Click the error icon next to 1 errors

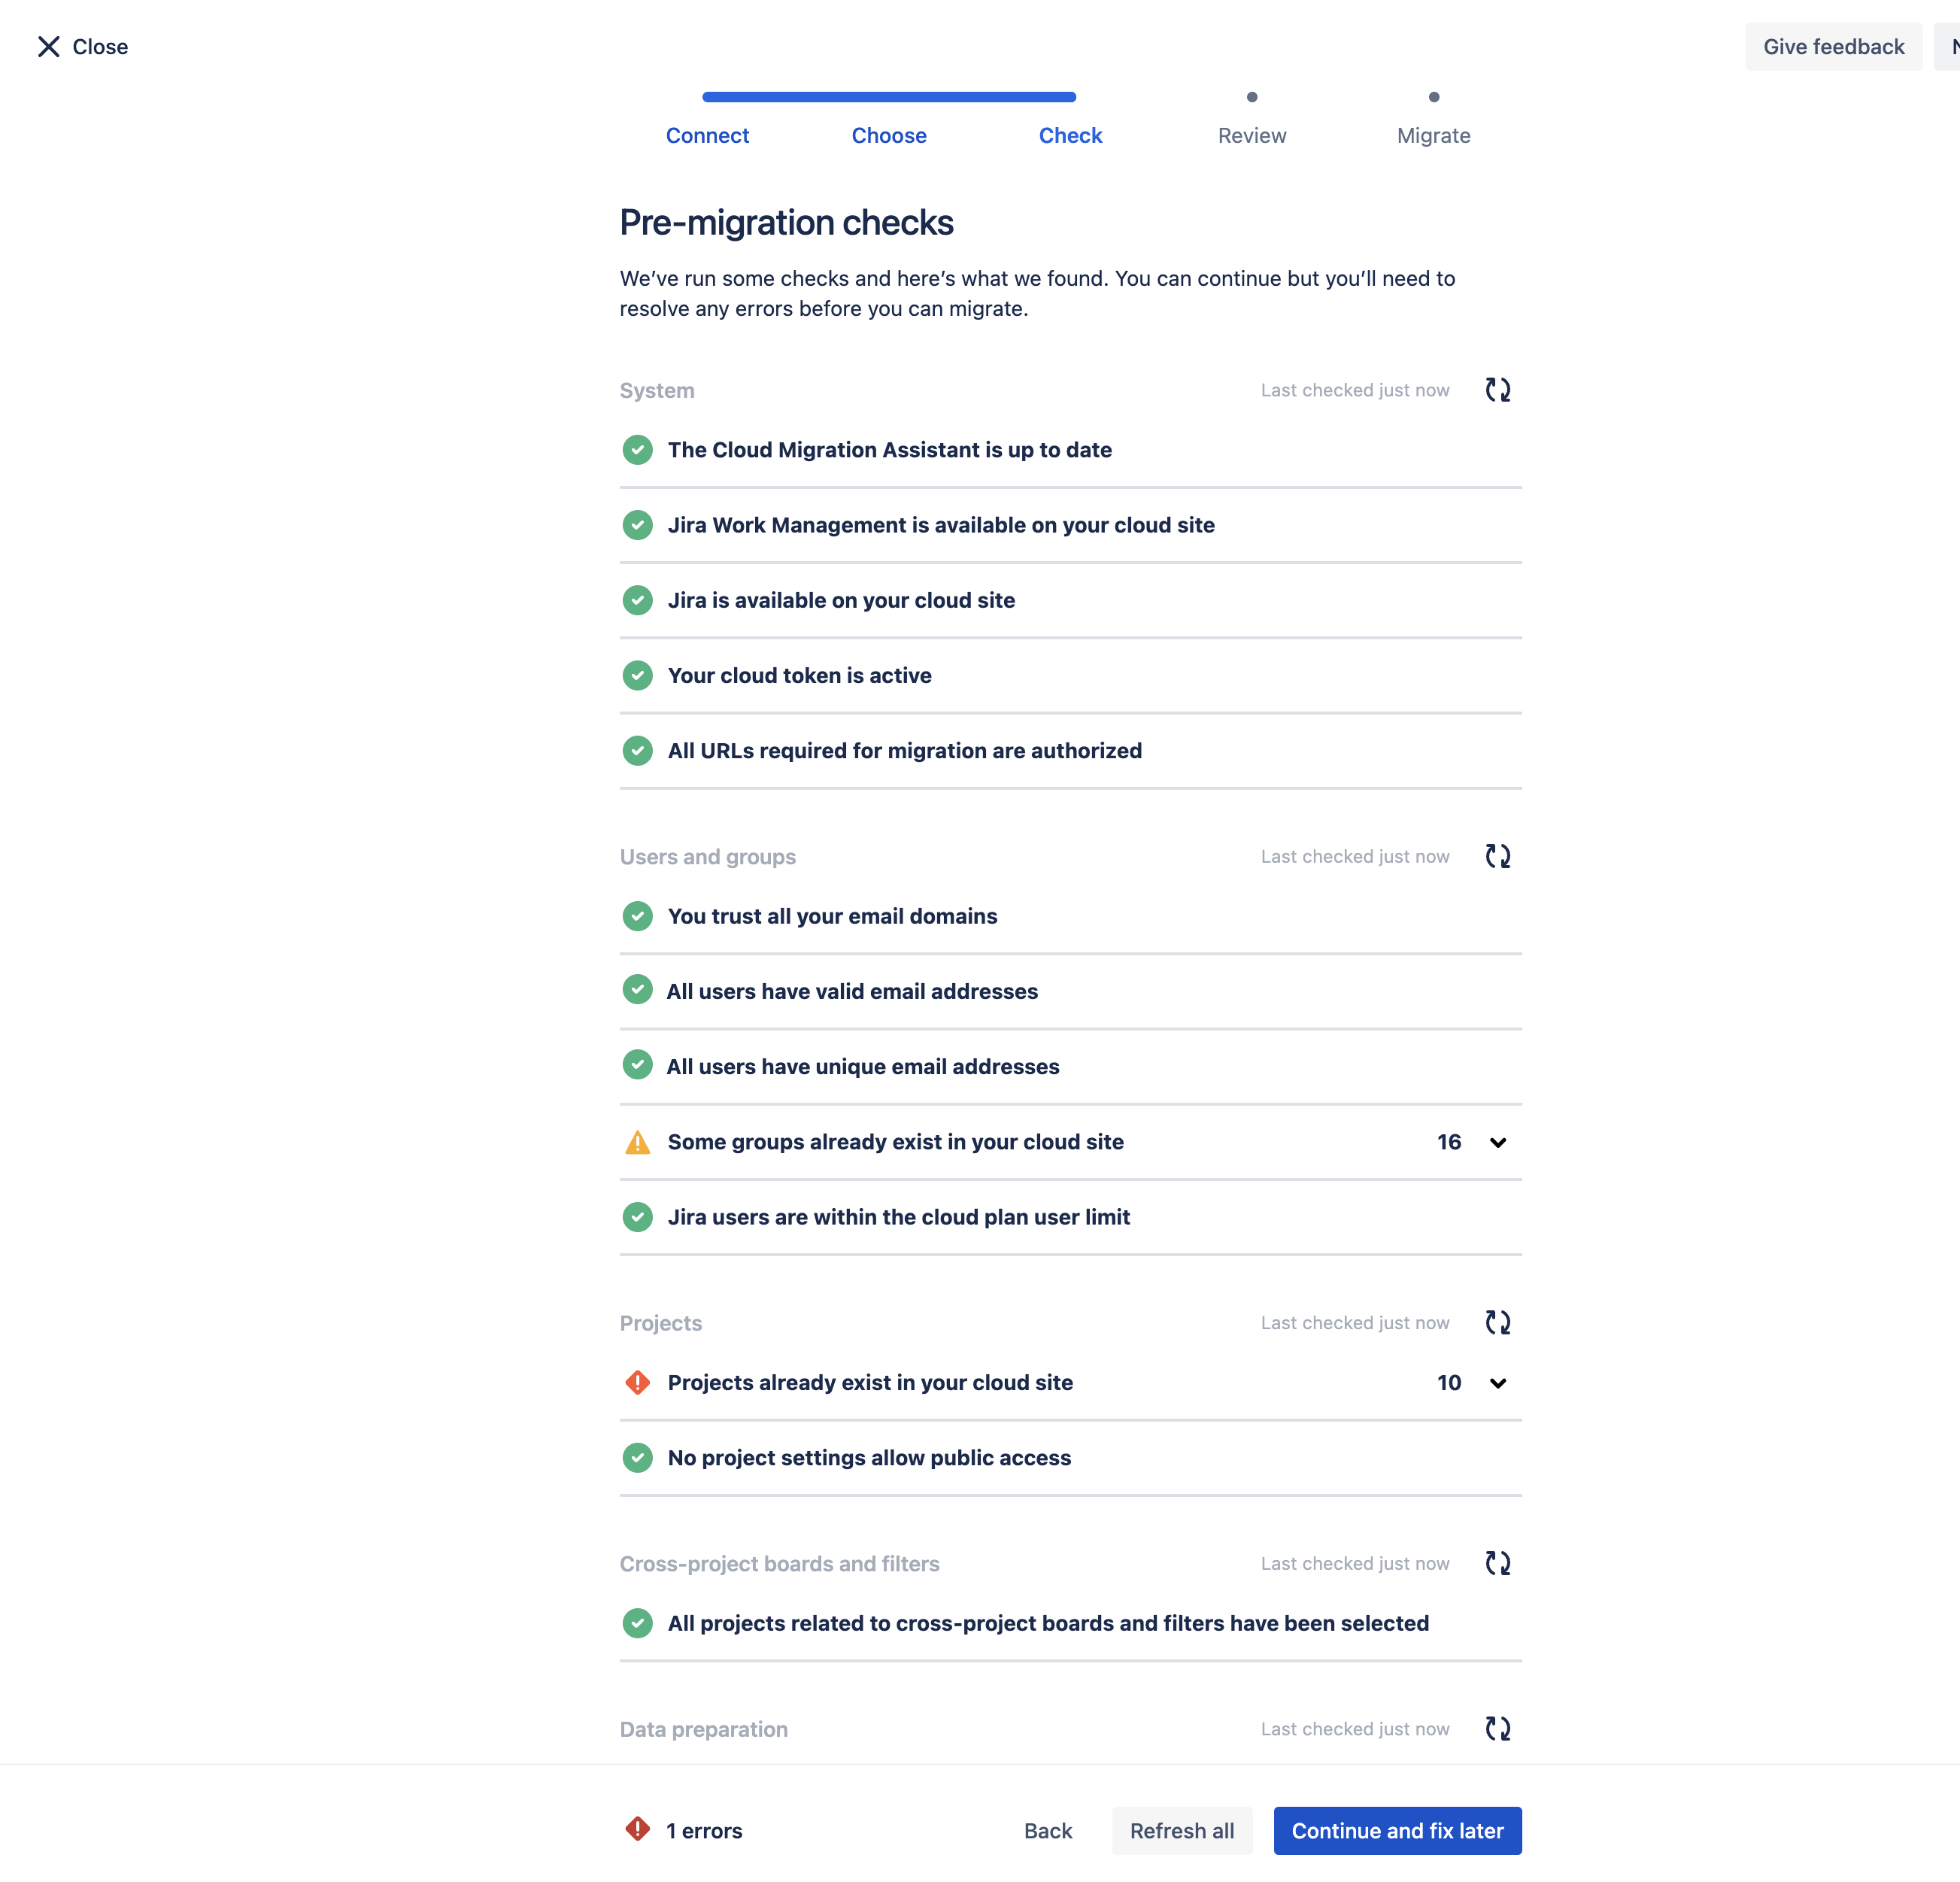pos(637,1829)
